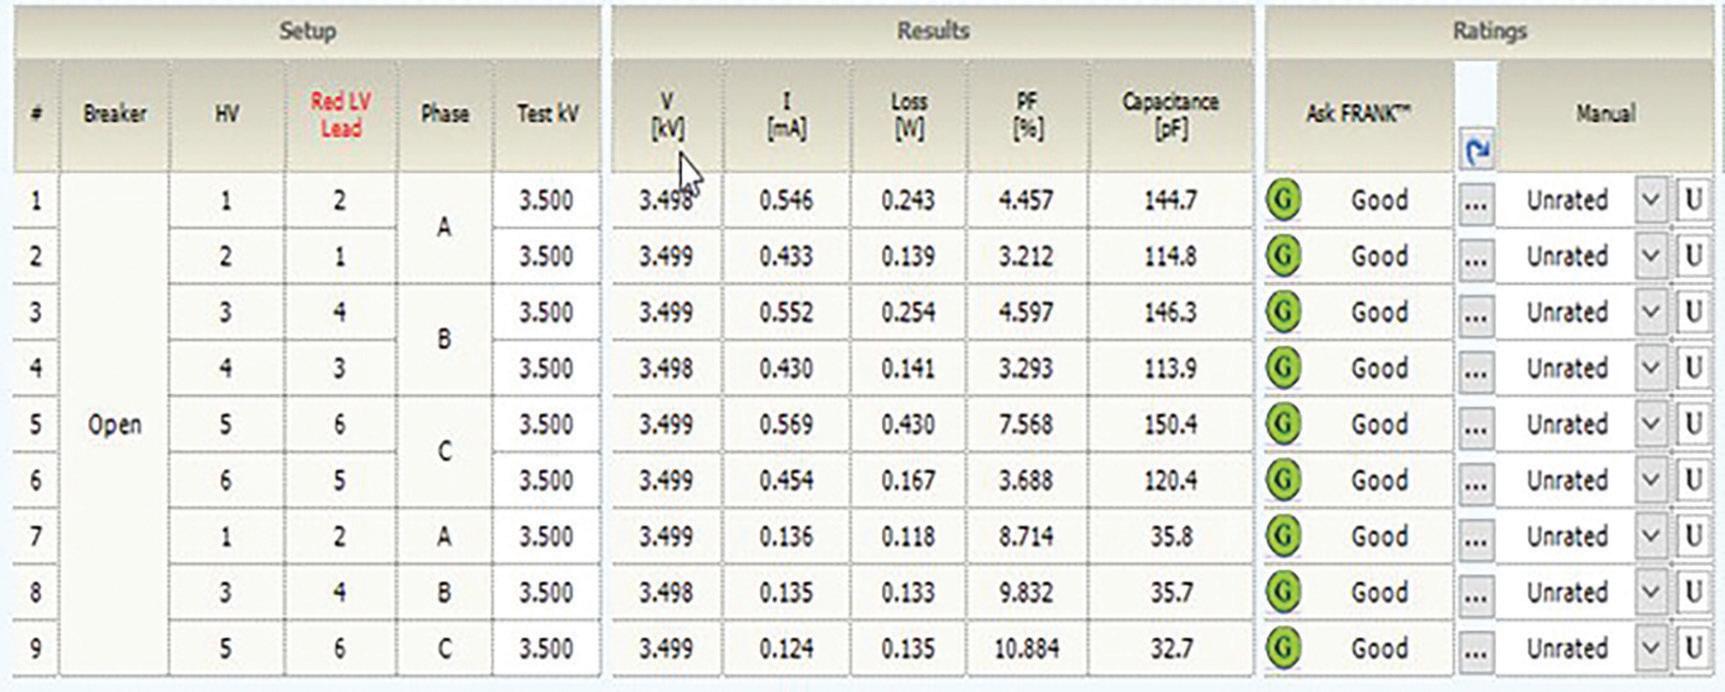Expand the Unrated dropdown in row 6
The height and width of the screenshot is (692, 1725).
coord(1651,480)
